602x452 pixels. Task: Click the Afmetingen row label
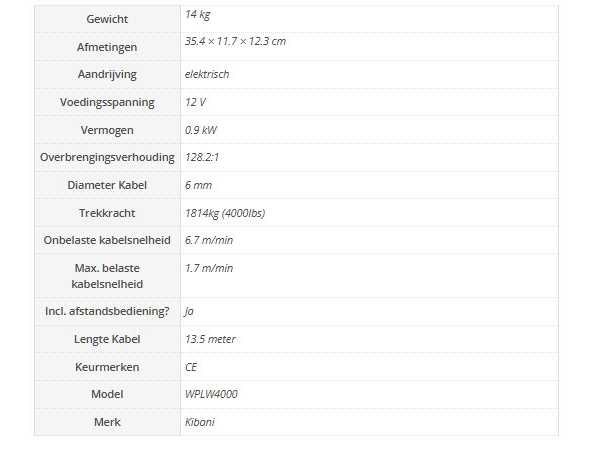pyautogui.click(x=107, y=47)
